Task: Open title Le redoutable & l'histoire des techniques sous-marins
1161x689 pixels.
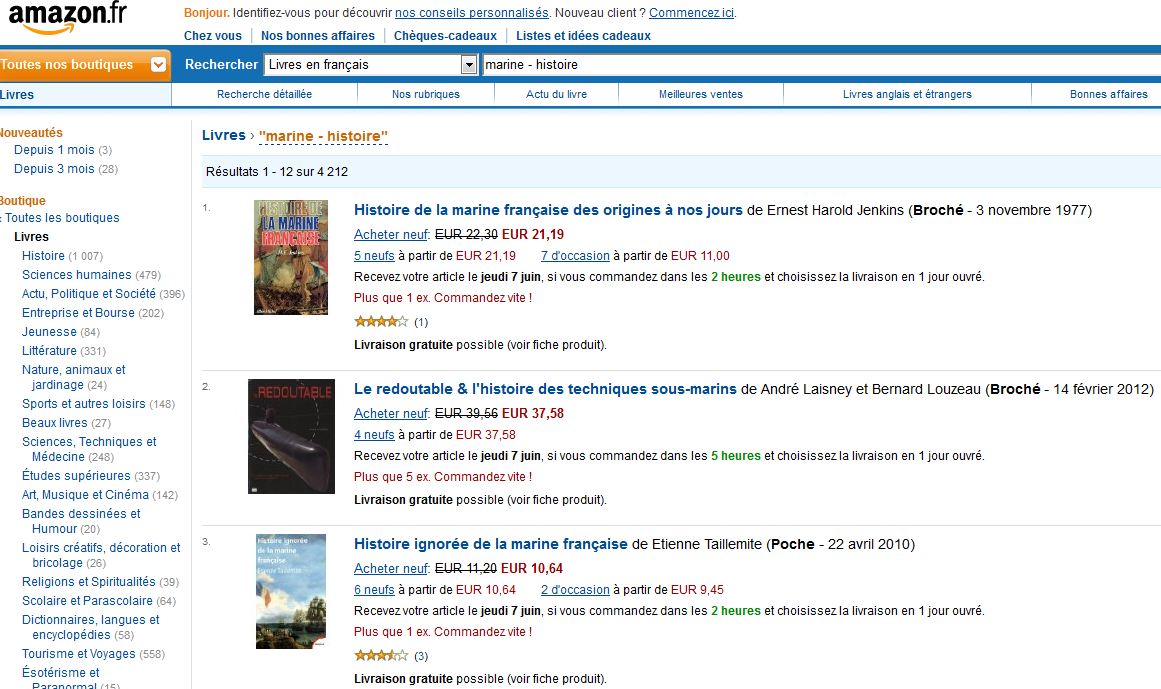Action: (x=545, y=389)
